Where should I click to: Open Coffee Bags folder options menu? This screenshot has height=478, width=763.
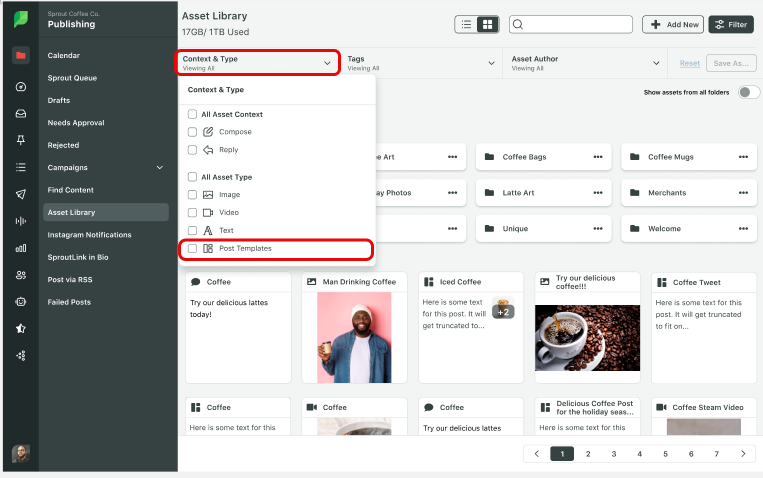(x=598, y=157)
